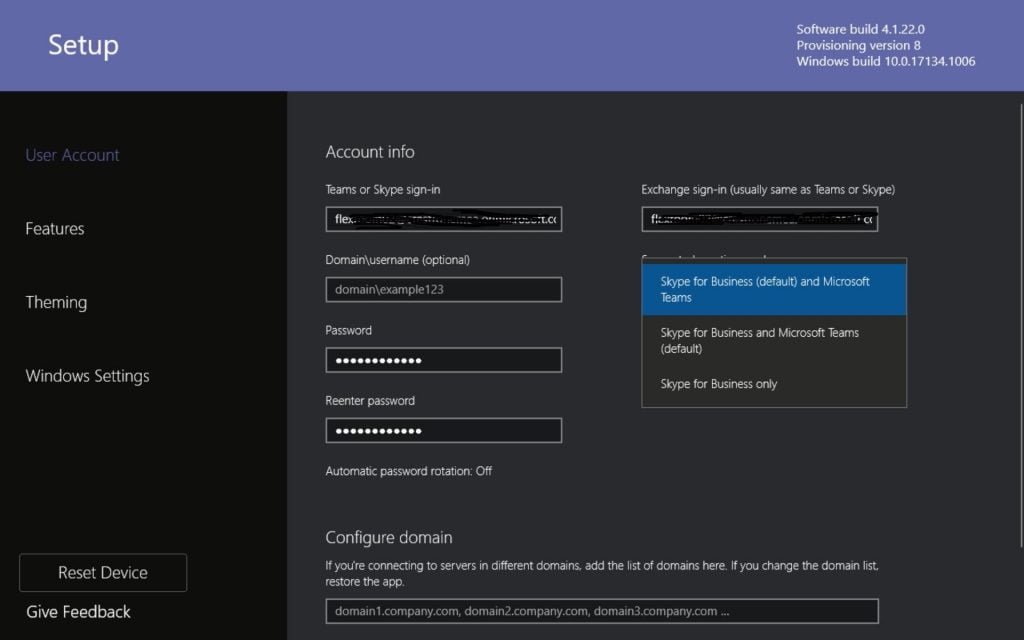Select the Password input box

point(443,360)
